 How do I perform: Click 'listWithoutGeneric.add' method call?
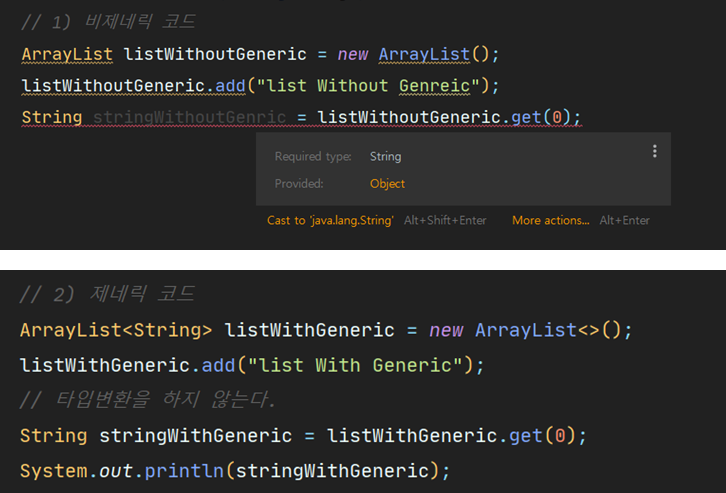(133, 86)
